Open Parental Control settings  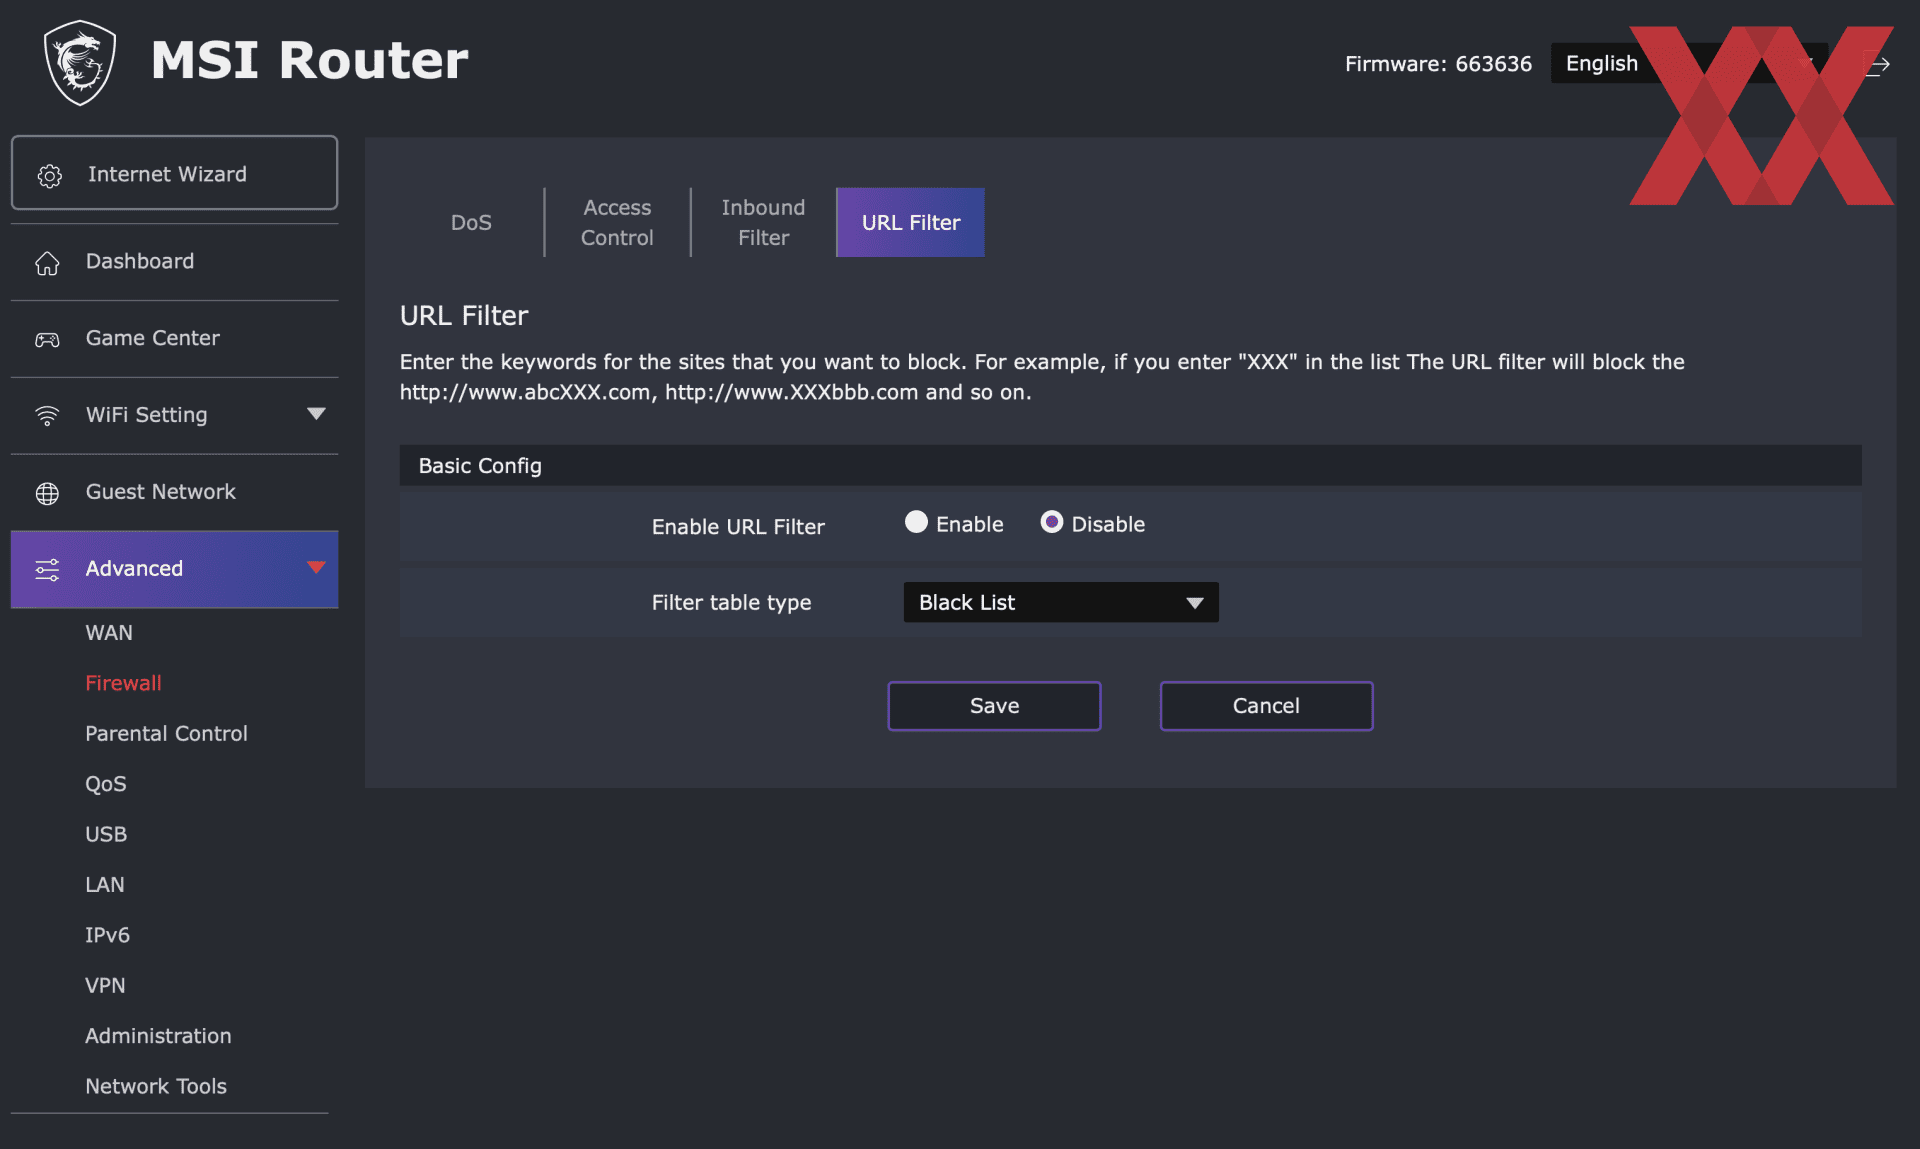click(x=166, y=733)
